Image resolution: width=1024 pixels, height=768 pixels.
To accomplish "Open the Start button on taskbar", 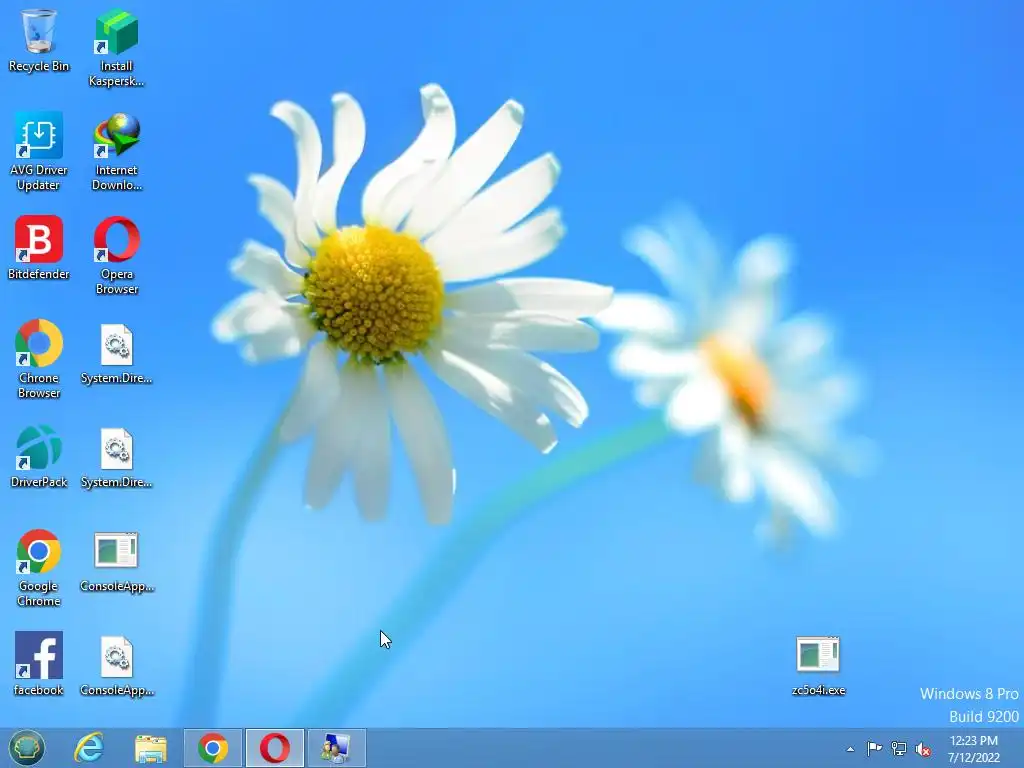I will pyautogui.click(x=27, y=748).
